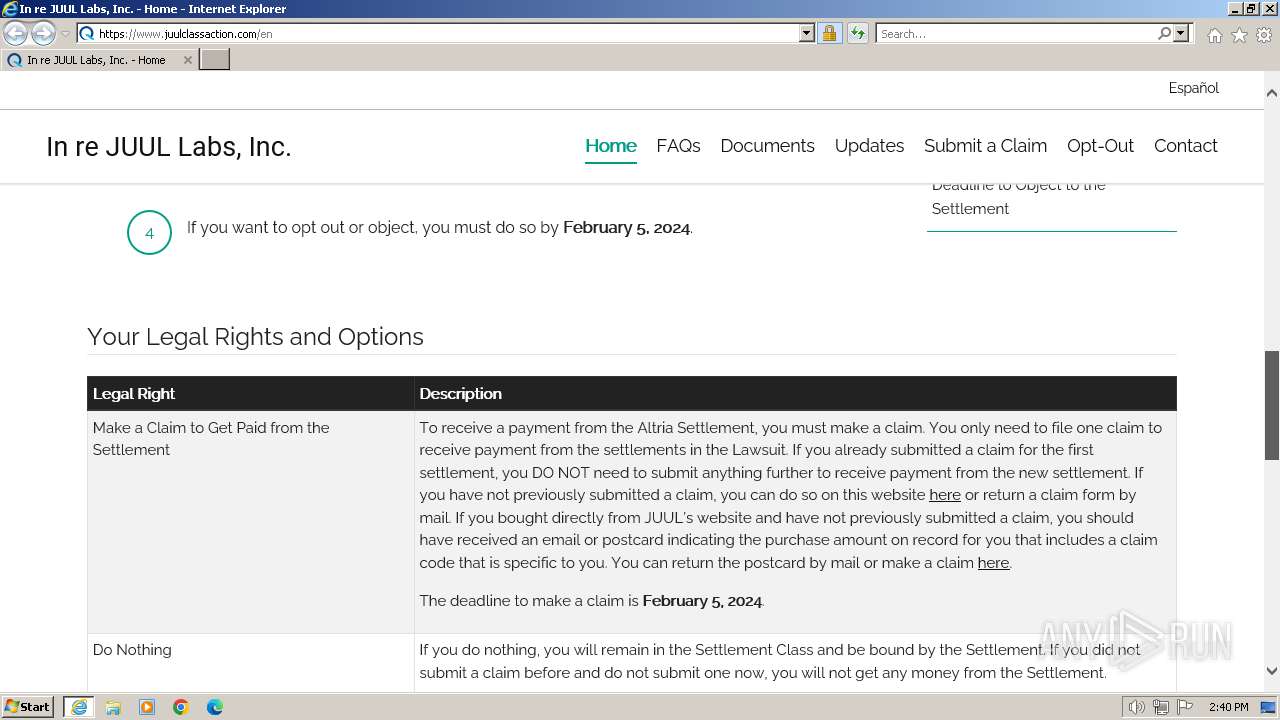Click the second 'here' link after 'make a claim'
The width and height of the screenshot is (1280, 720).
pyautogui.click(x=993, y=563)
